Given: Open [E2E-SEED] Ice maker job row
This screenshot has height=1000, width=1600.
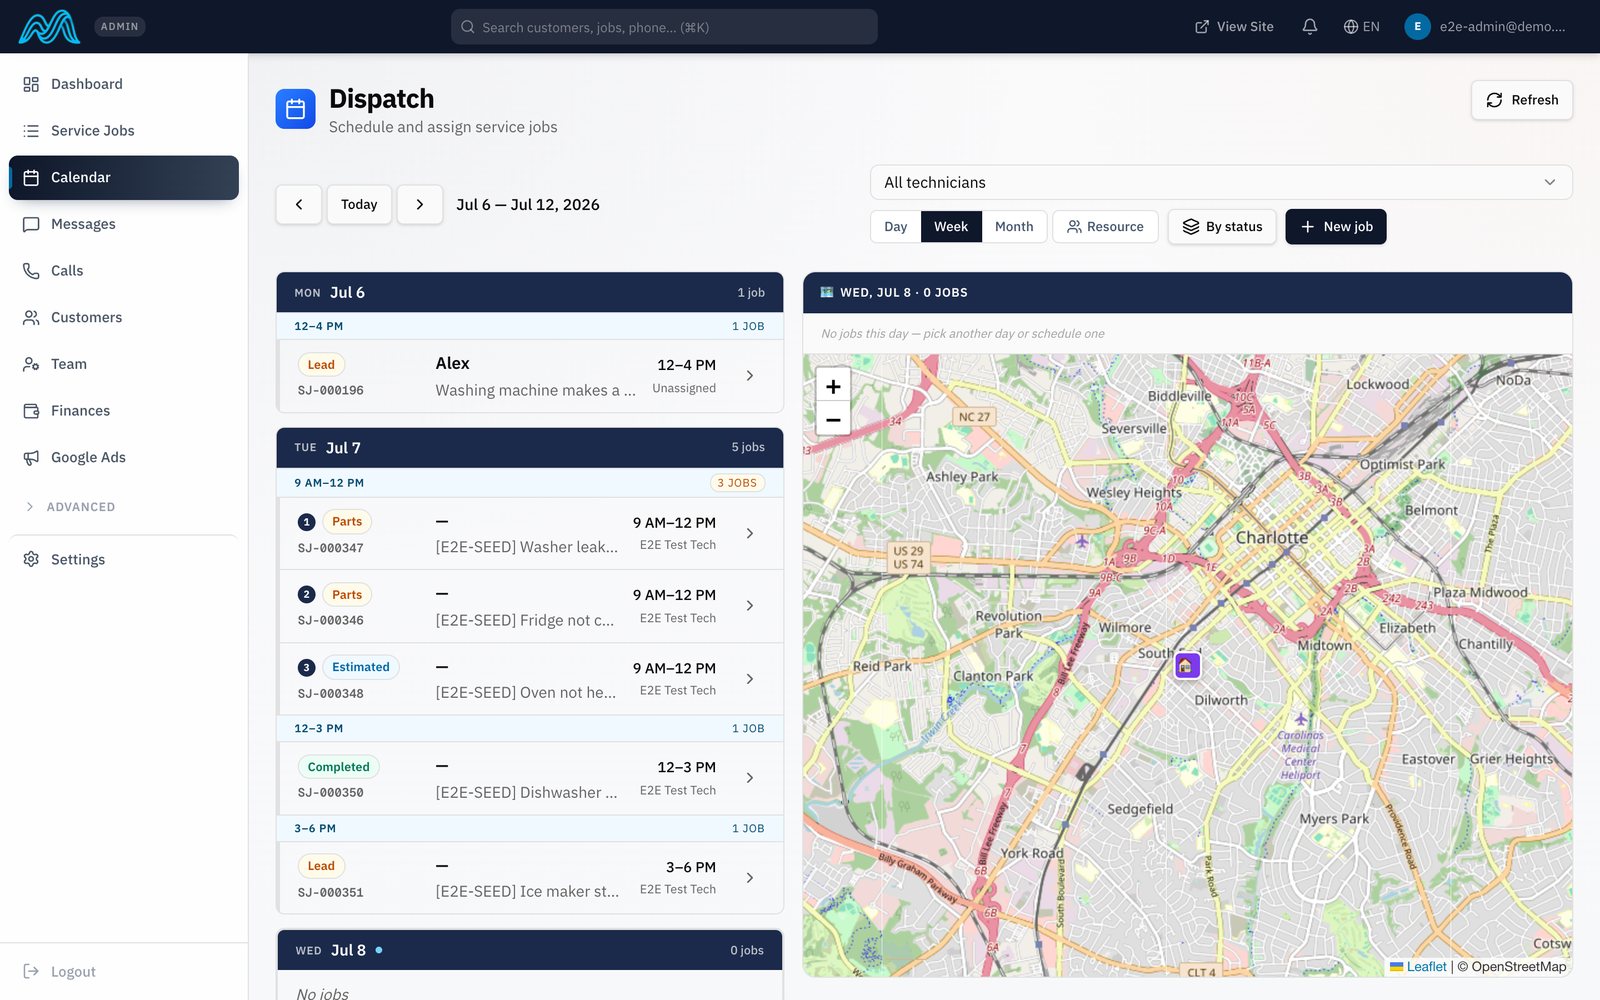Looking at the screenshot, I should pos(530,878).
